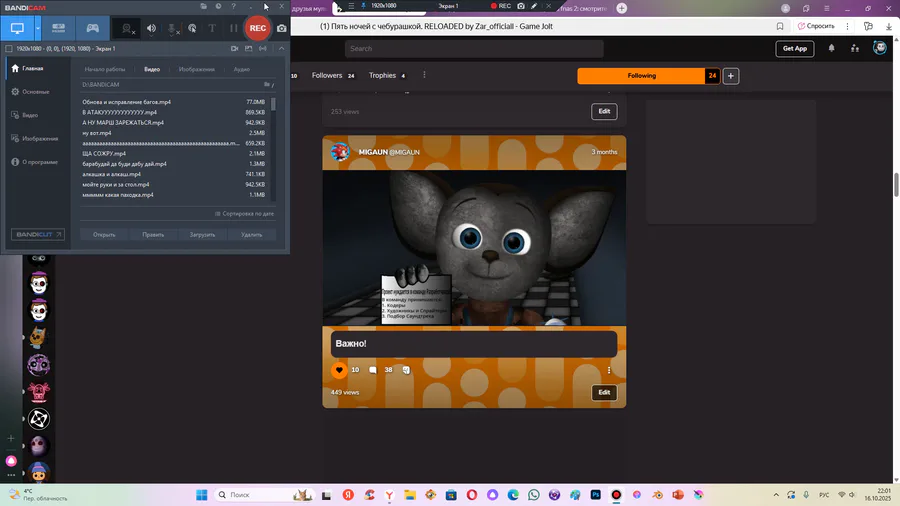Select file Обнова и исправление багов.mp4
This screenshot has height=506, width=900.
(x=174, y=102)
